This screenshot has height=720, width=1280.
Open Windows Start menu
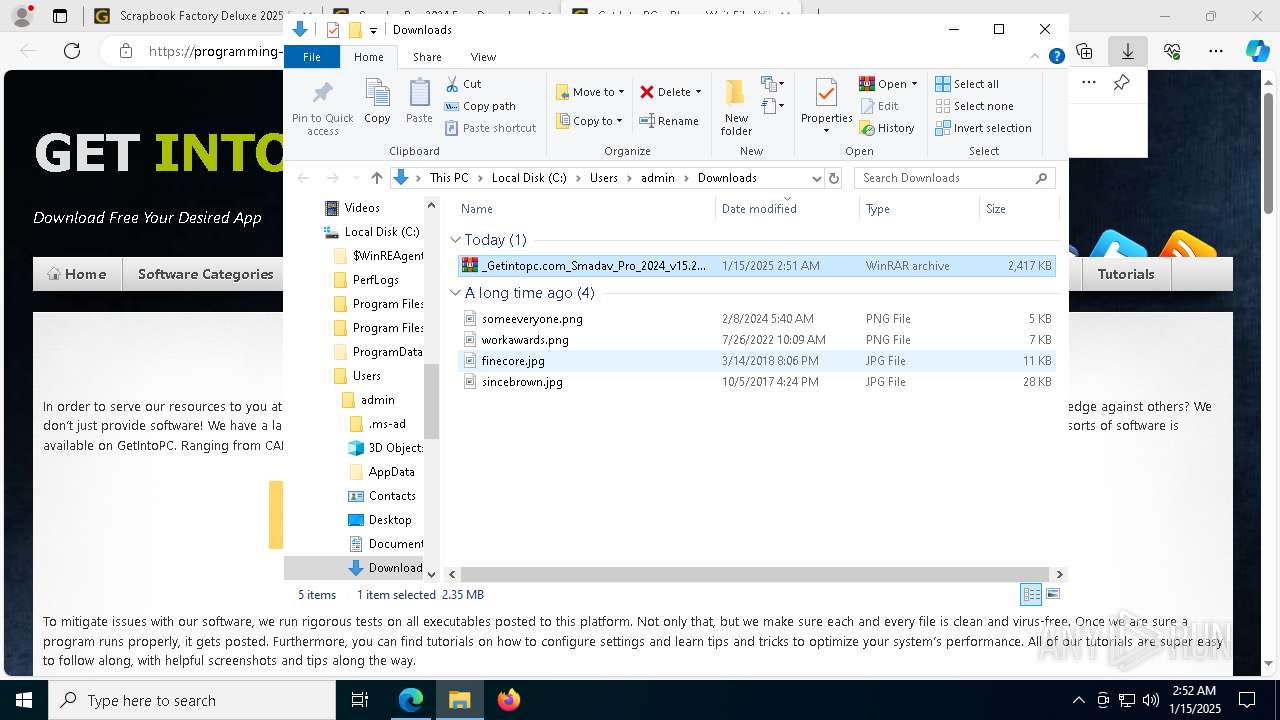pyautogui.click(x=23, y=700)
